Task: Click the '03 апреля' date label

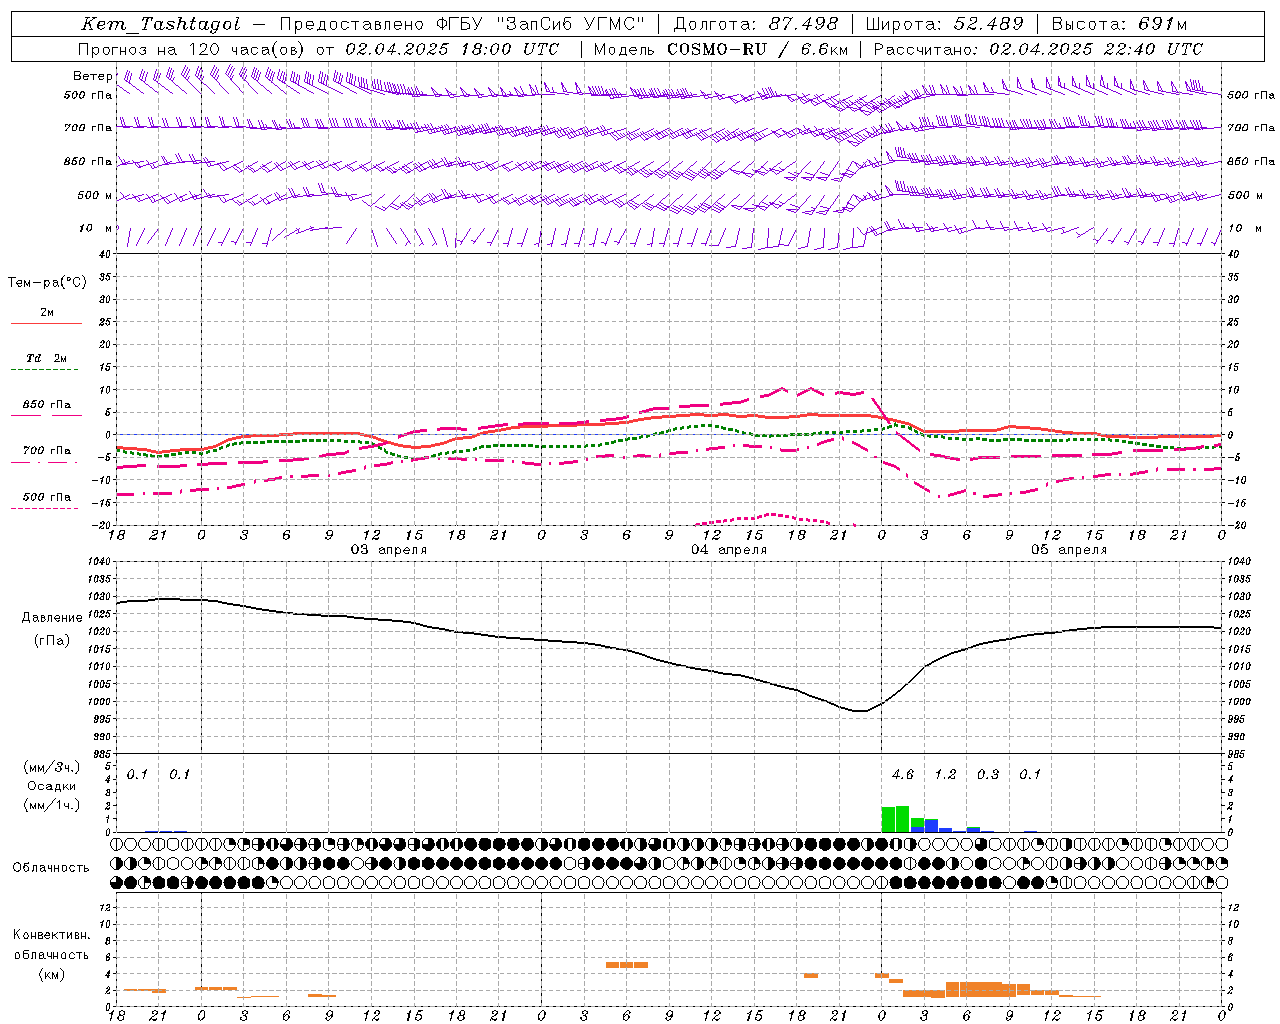Action: (x=388, y=550)
